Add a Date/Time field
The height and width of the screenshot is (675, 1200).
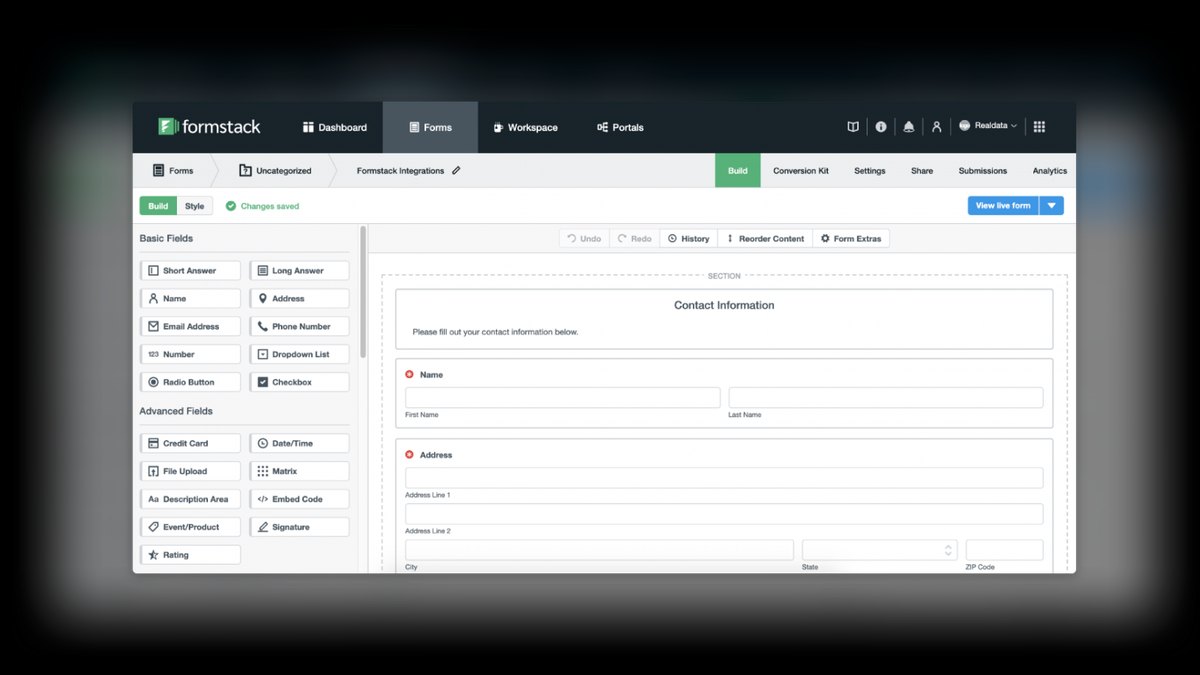tap(299, 443)
